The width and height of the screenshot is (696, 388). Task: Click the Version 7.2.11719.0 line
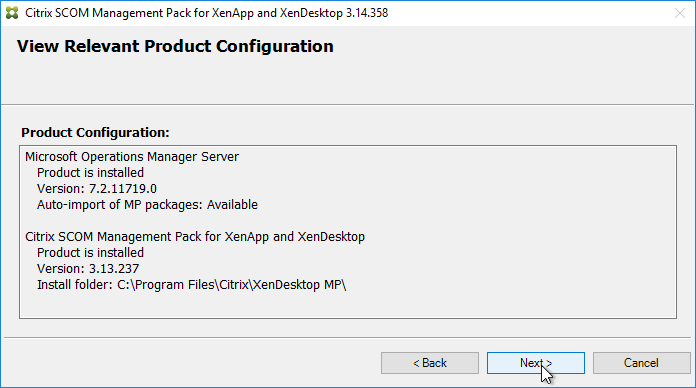click(x=97, y=189)
